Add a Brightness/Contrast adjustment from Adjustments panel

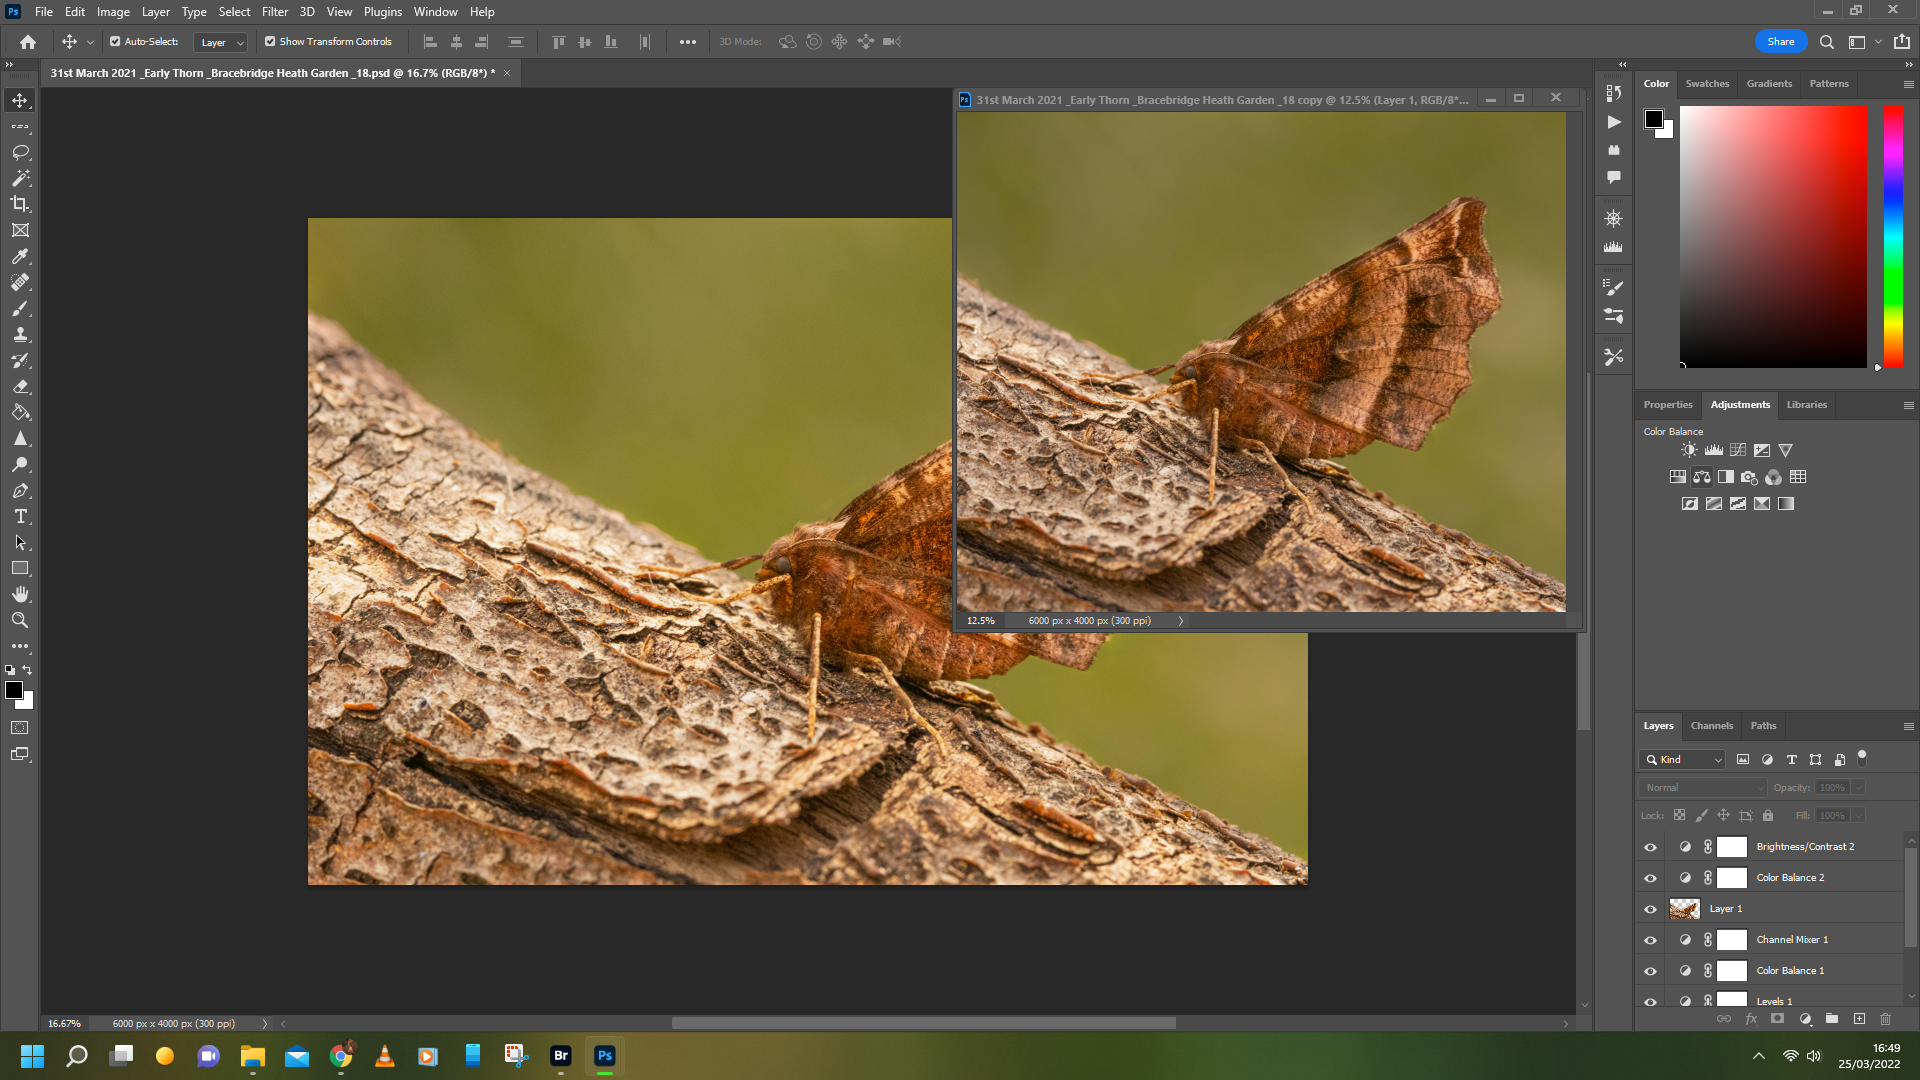click(x=1689, y=450)
